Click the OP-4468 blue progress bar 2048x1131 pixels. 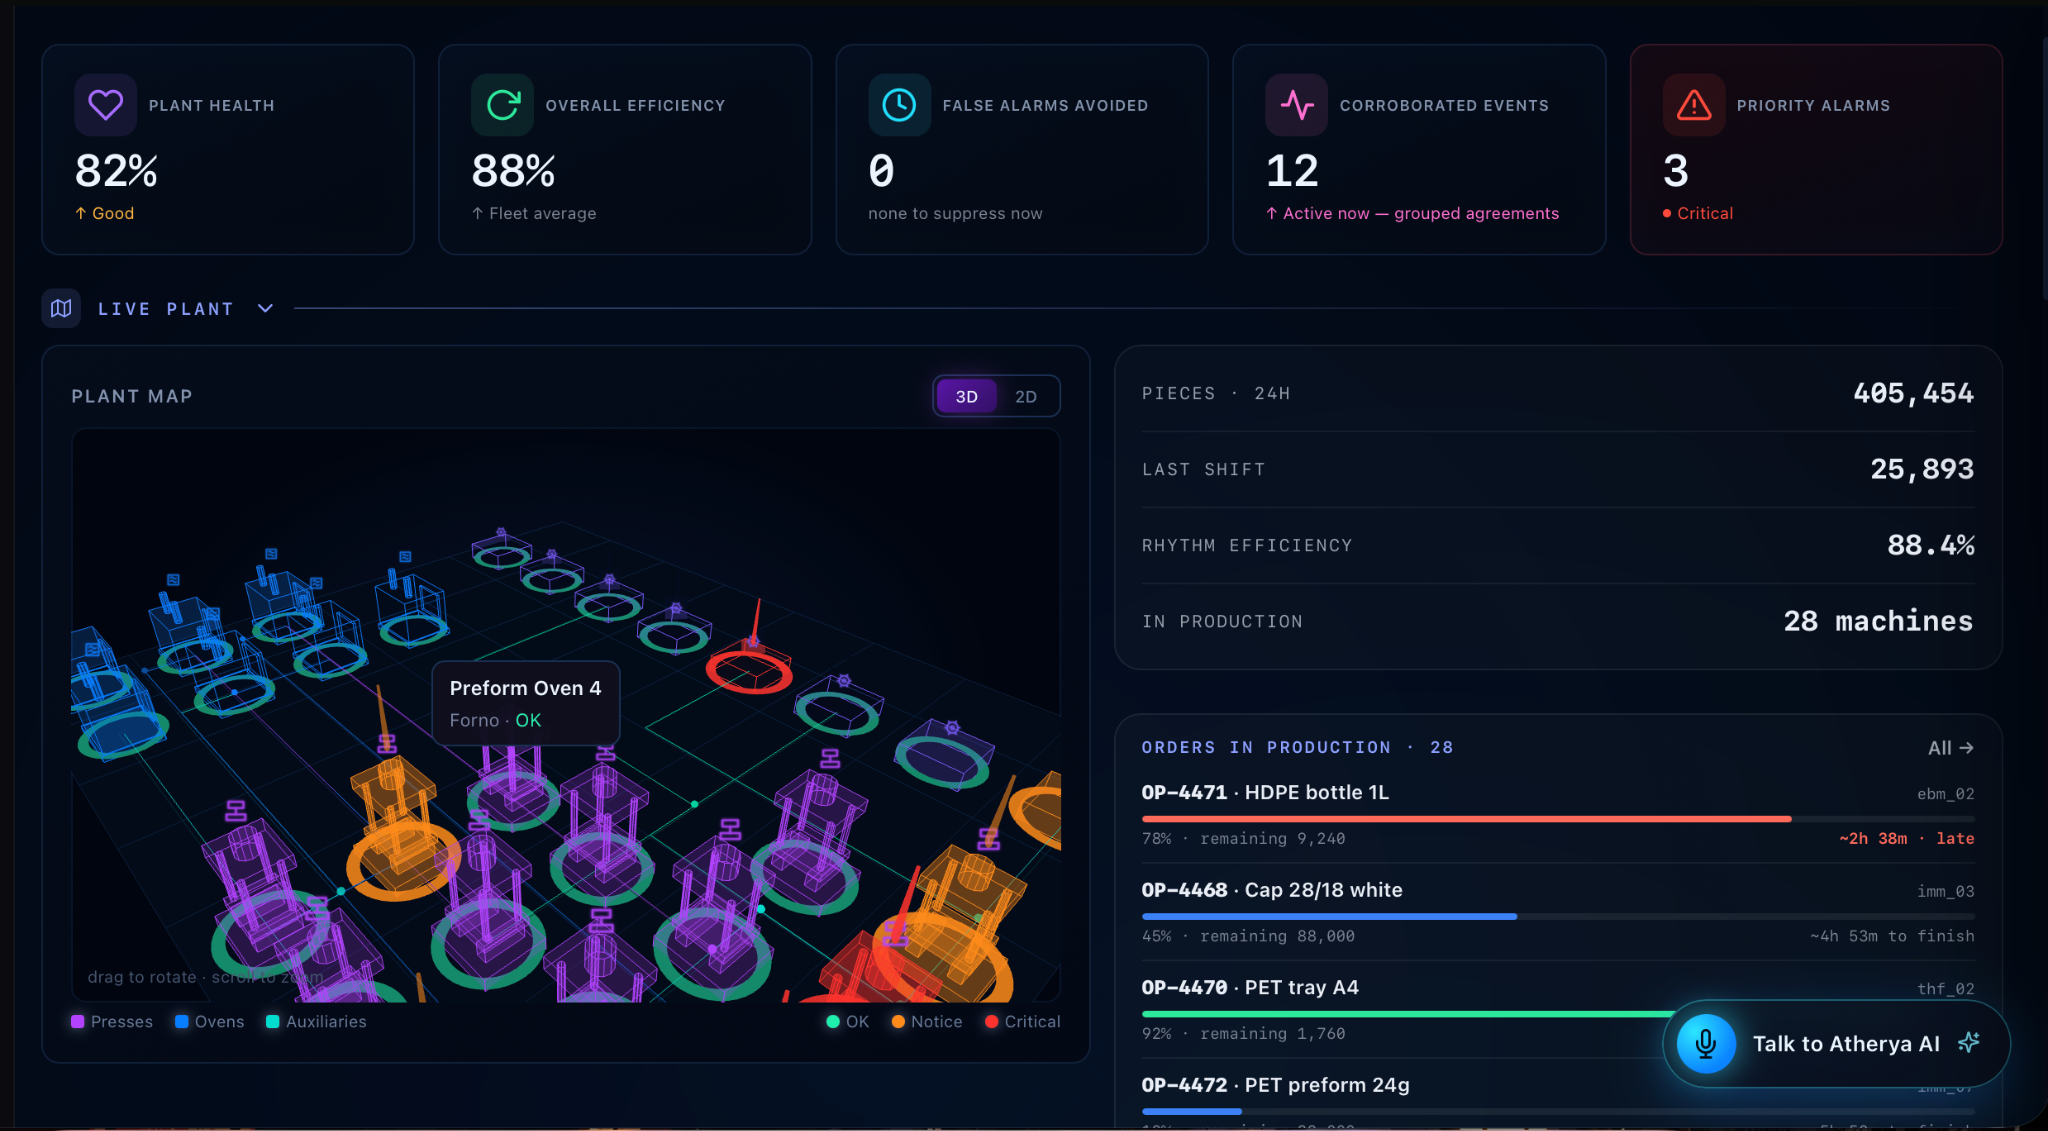(1329, 916)
